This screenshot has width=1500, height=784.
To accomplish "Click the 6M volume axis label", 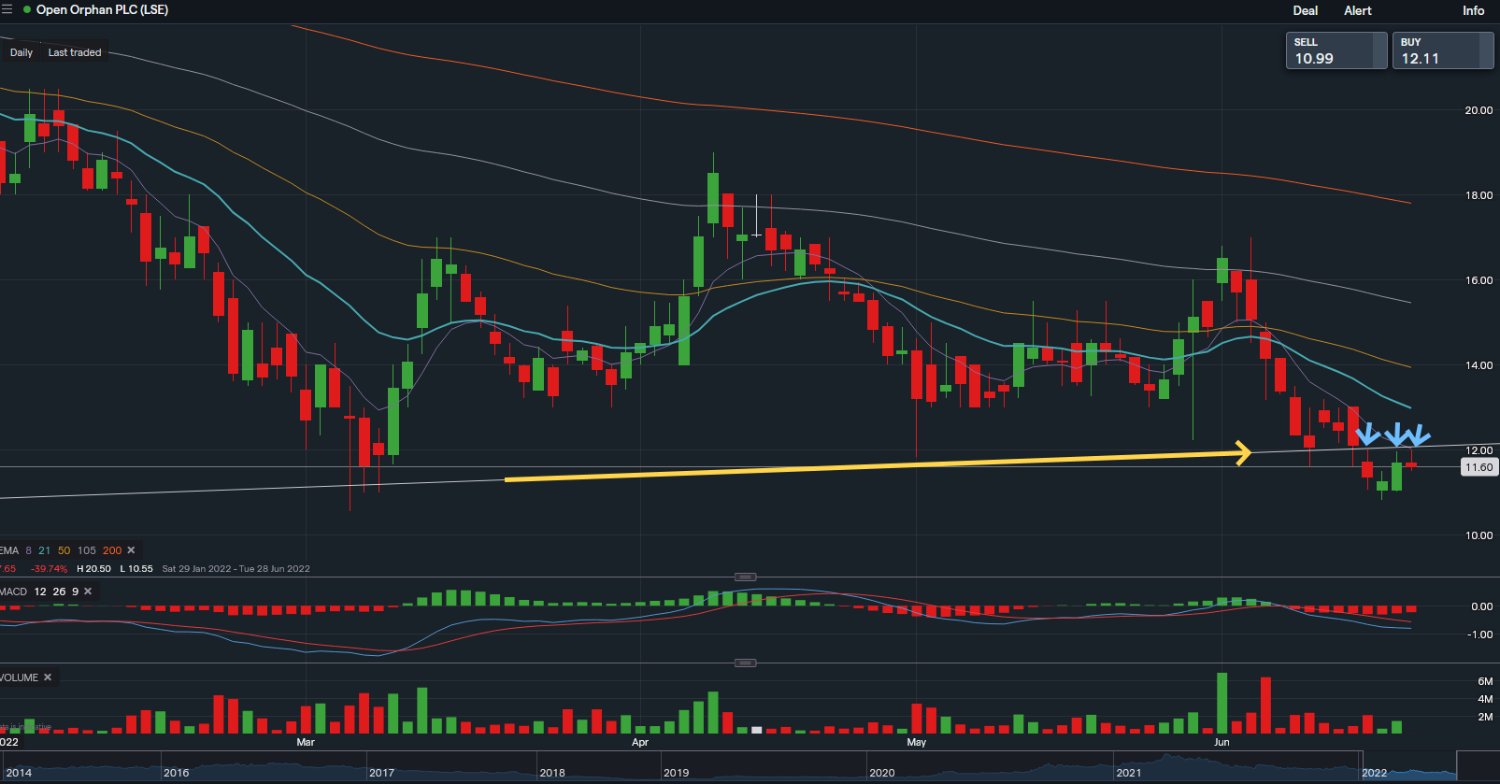I will coord(1484,681).
